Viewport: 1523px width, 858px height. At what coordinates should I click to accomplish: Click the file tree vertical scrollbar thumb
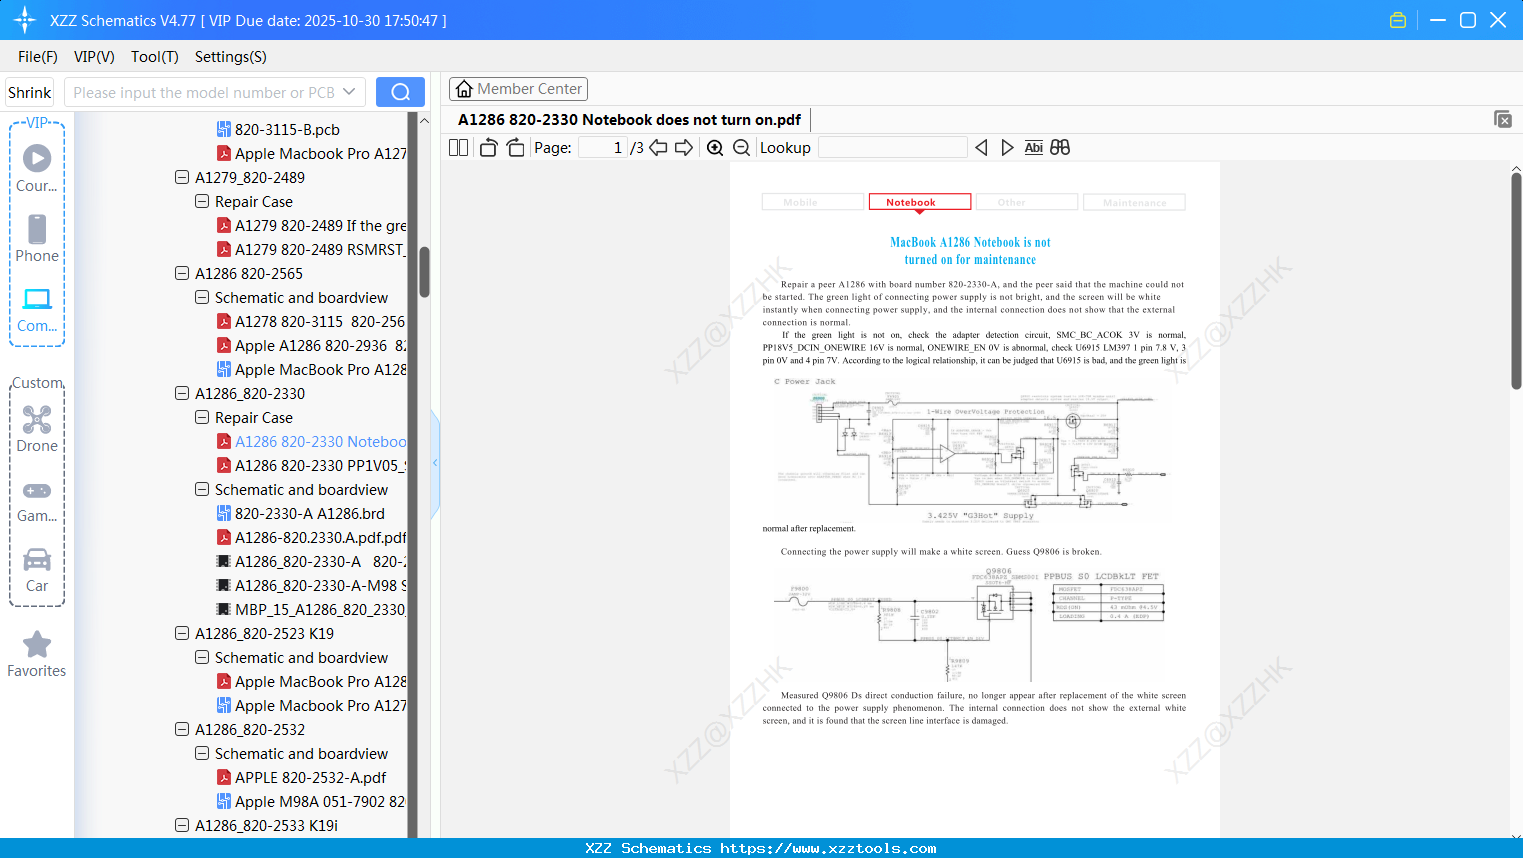pyautogui.click(x=424, y=272)
